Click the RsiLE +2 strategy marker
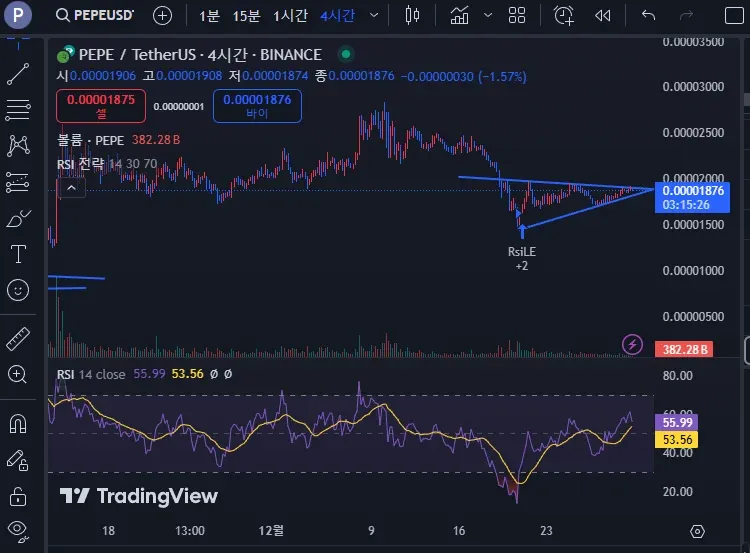Viewport: 750px width, 553px height. [x=522, y=259]
